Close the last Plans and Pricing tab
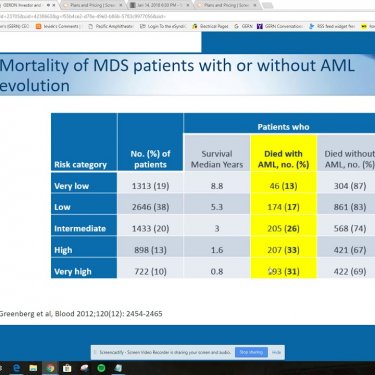The width and height of the screenshot is (375, 375). (255, 5)
